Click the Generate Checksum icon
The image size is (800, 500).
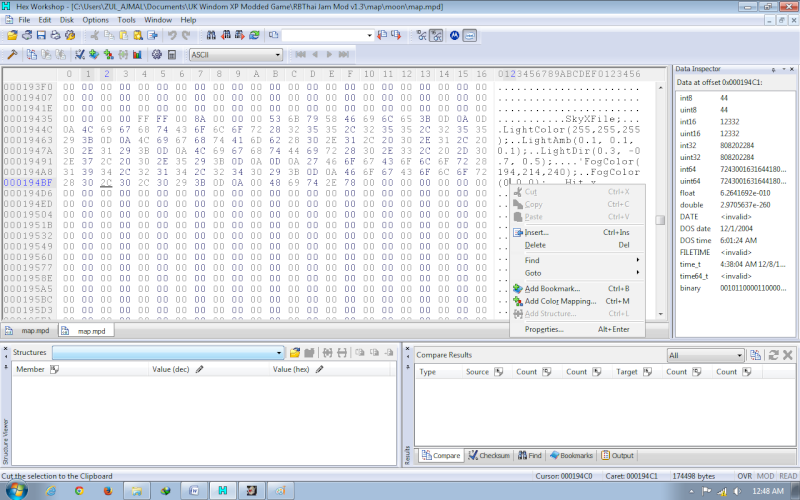point(80,55)
